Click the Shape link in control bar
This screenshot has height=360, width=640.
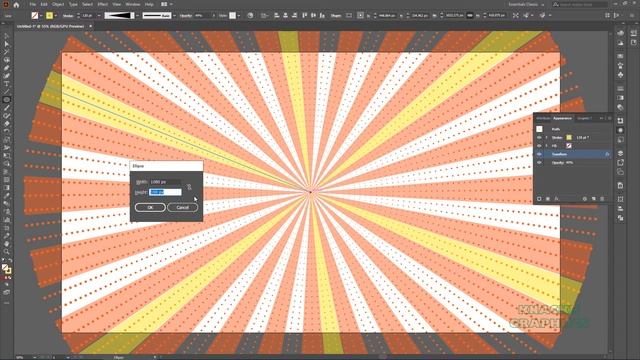(x=336, y=16)
